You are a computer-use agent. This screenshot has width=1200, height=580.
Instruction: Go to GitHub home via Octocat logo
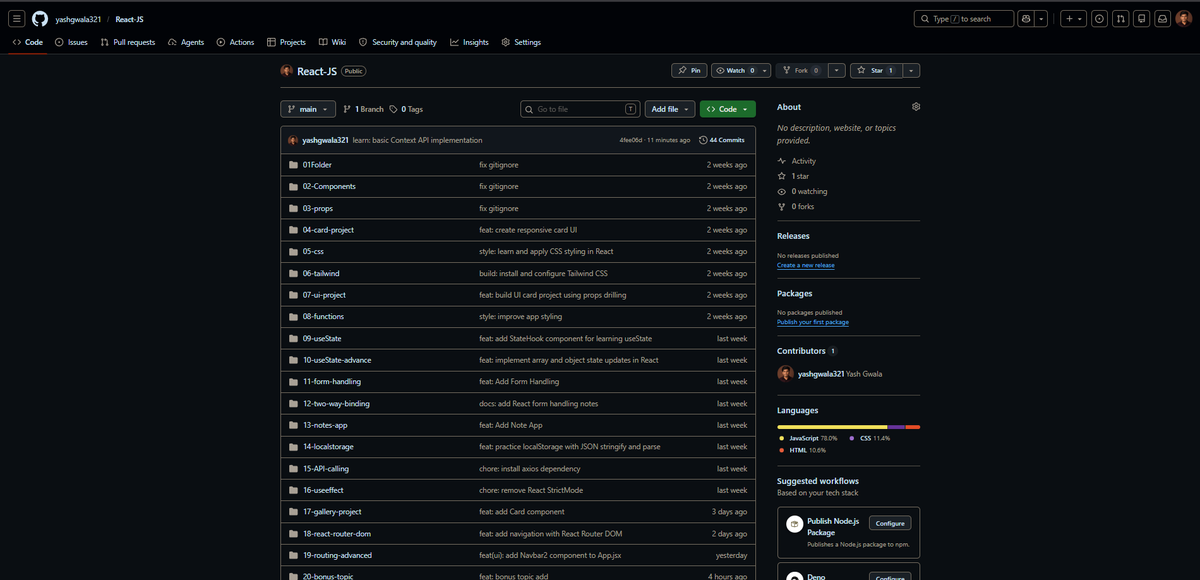(40, 19)
